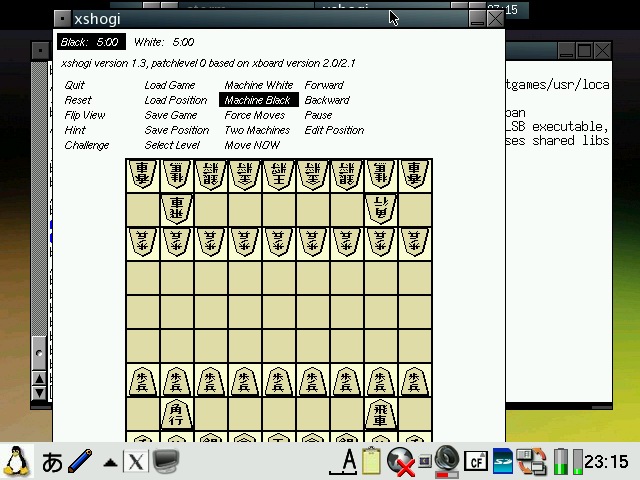Click the speaker volume icon in taskbar
The image size is (640, 480).
(446, 461)
